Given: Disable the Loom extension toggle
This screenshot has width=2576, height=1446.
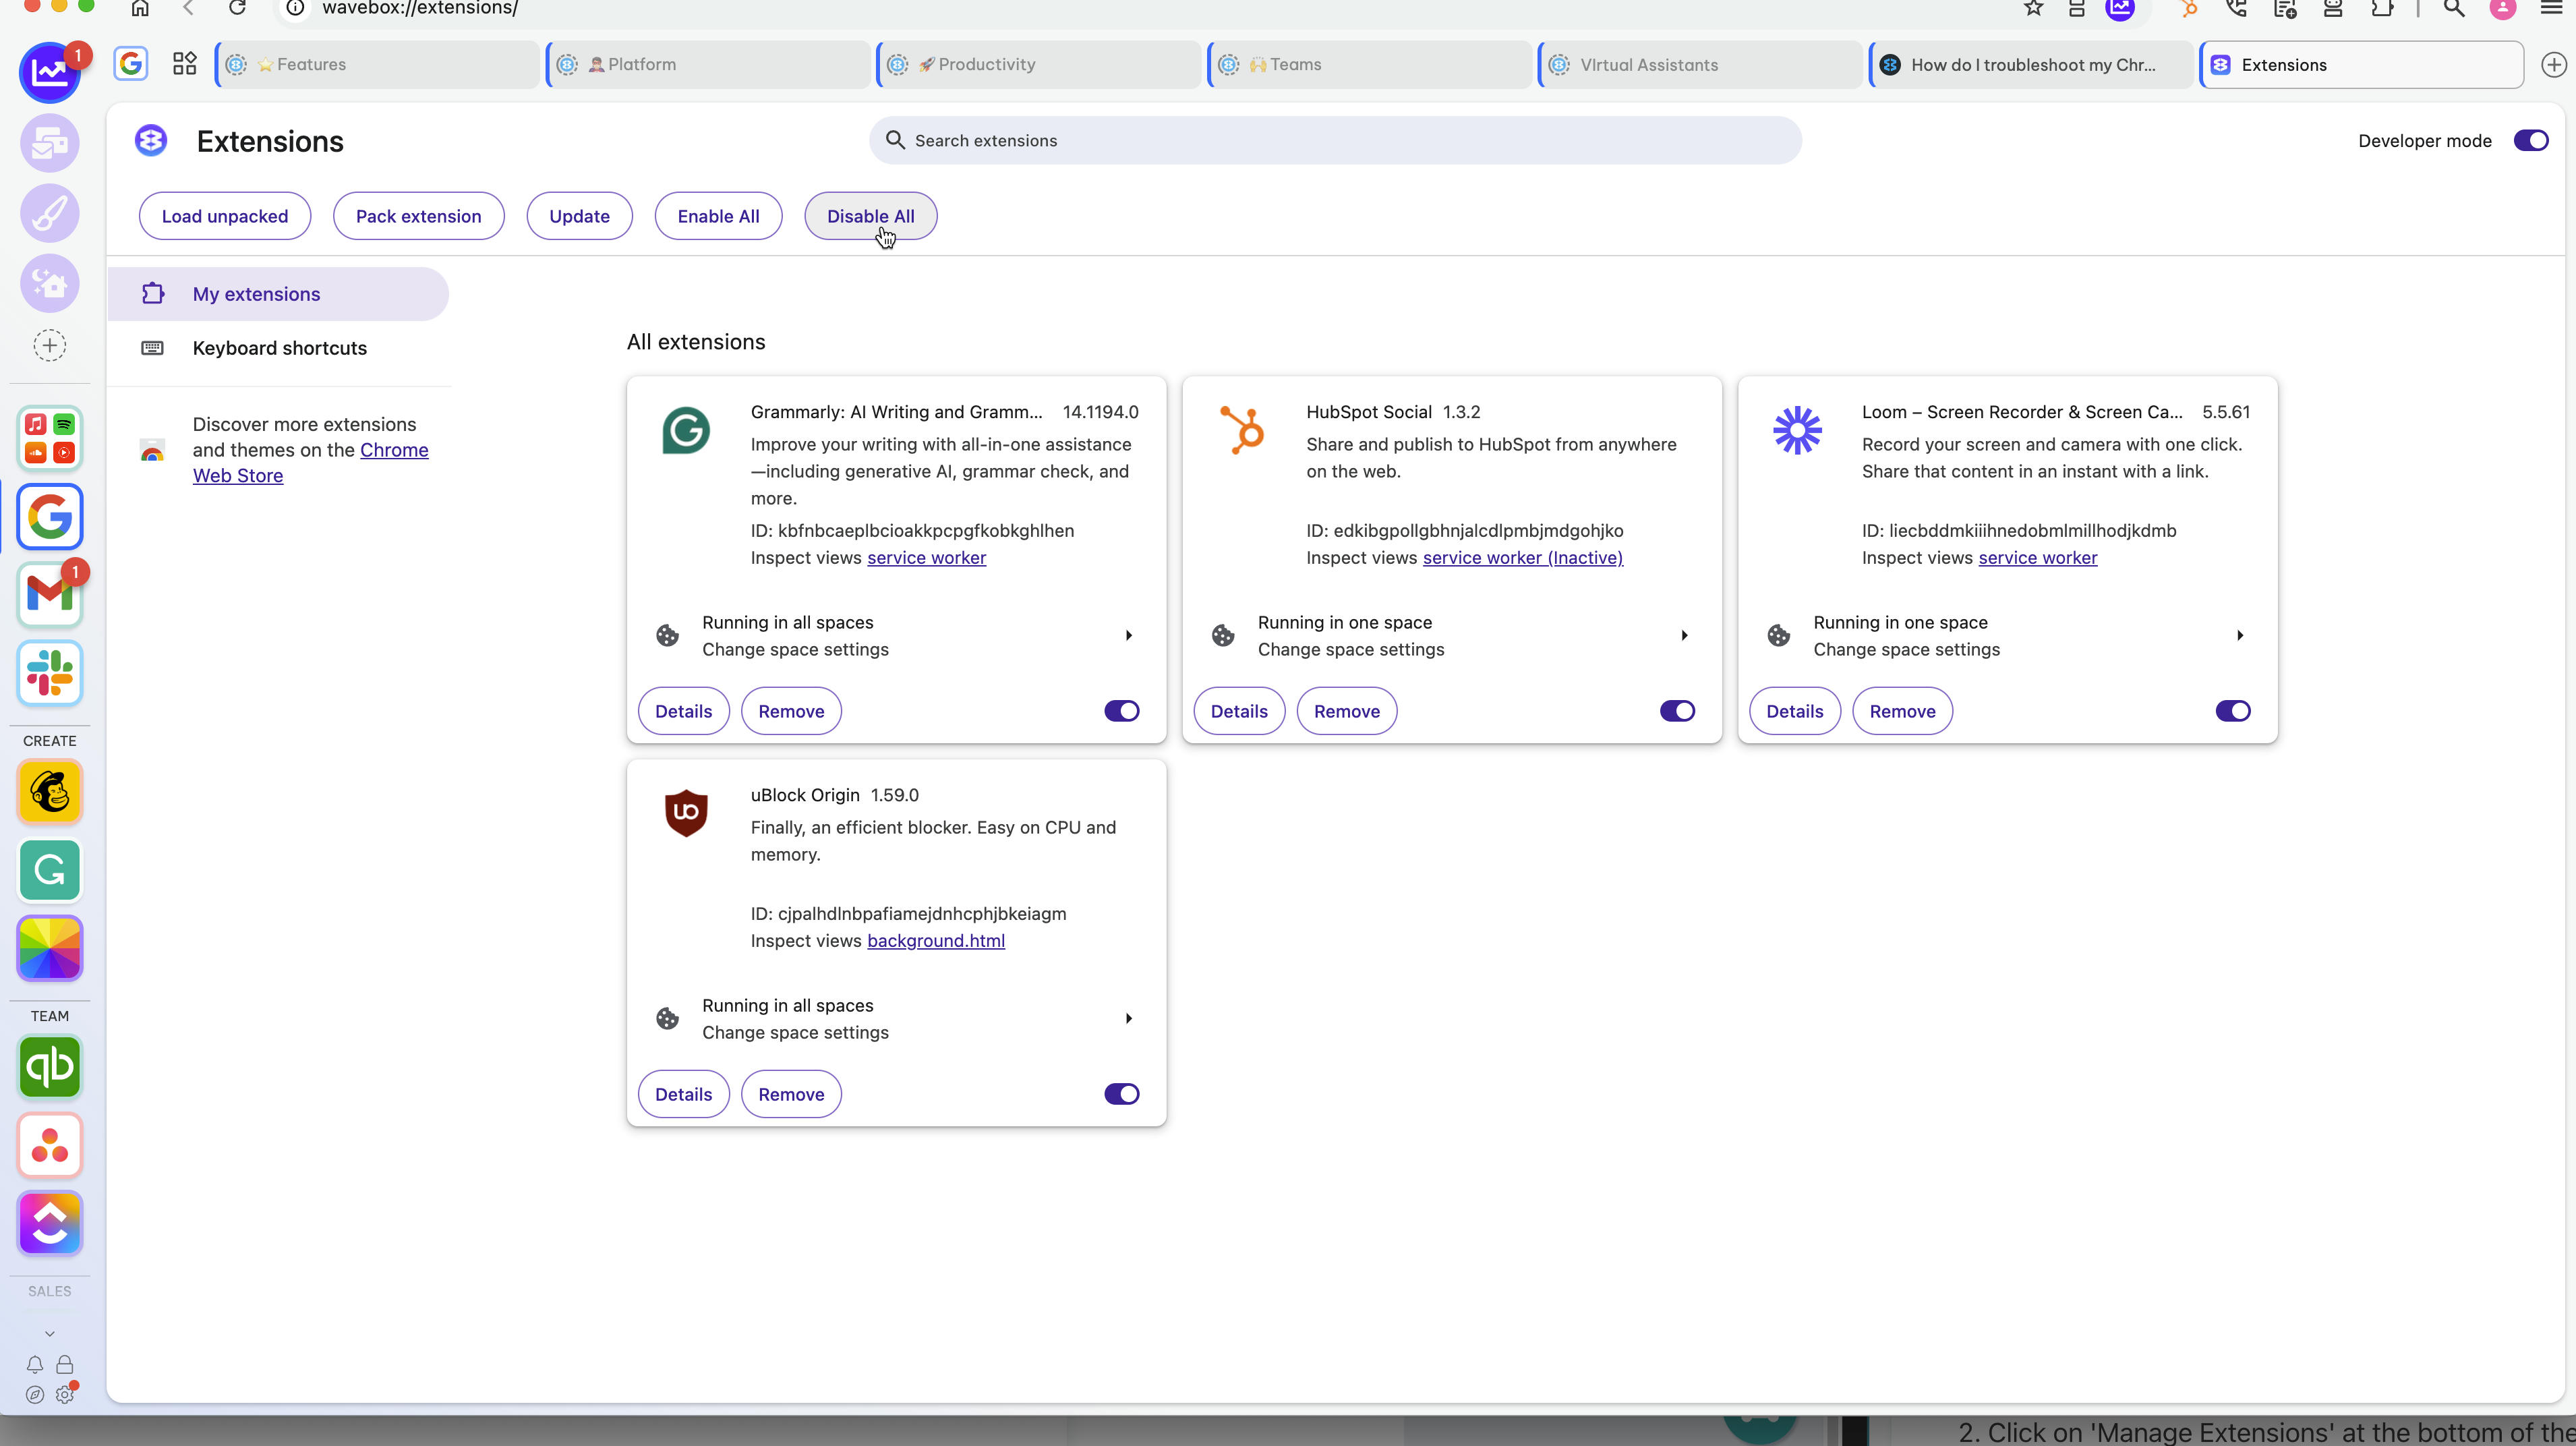Looking at the screenshot, I should click(x=2233, y=711).
